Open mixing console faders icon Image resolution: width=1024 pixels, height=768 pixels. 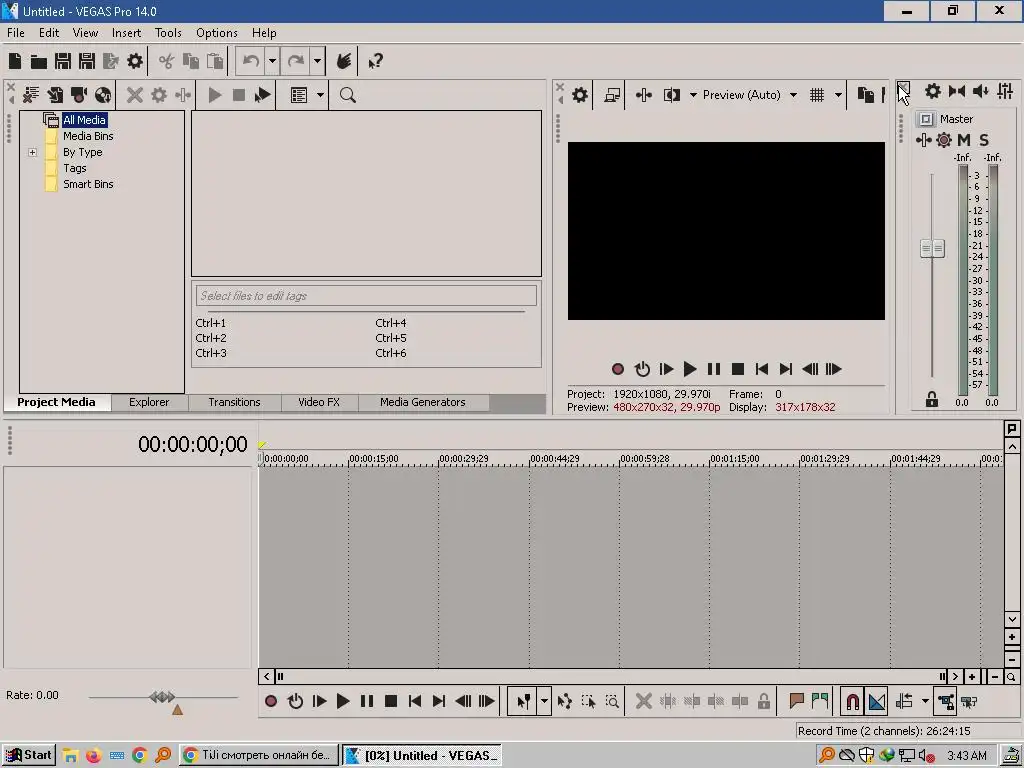1005,91
